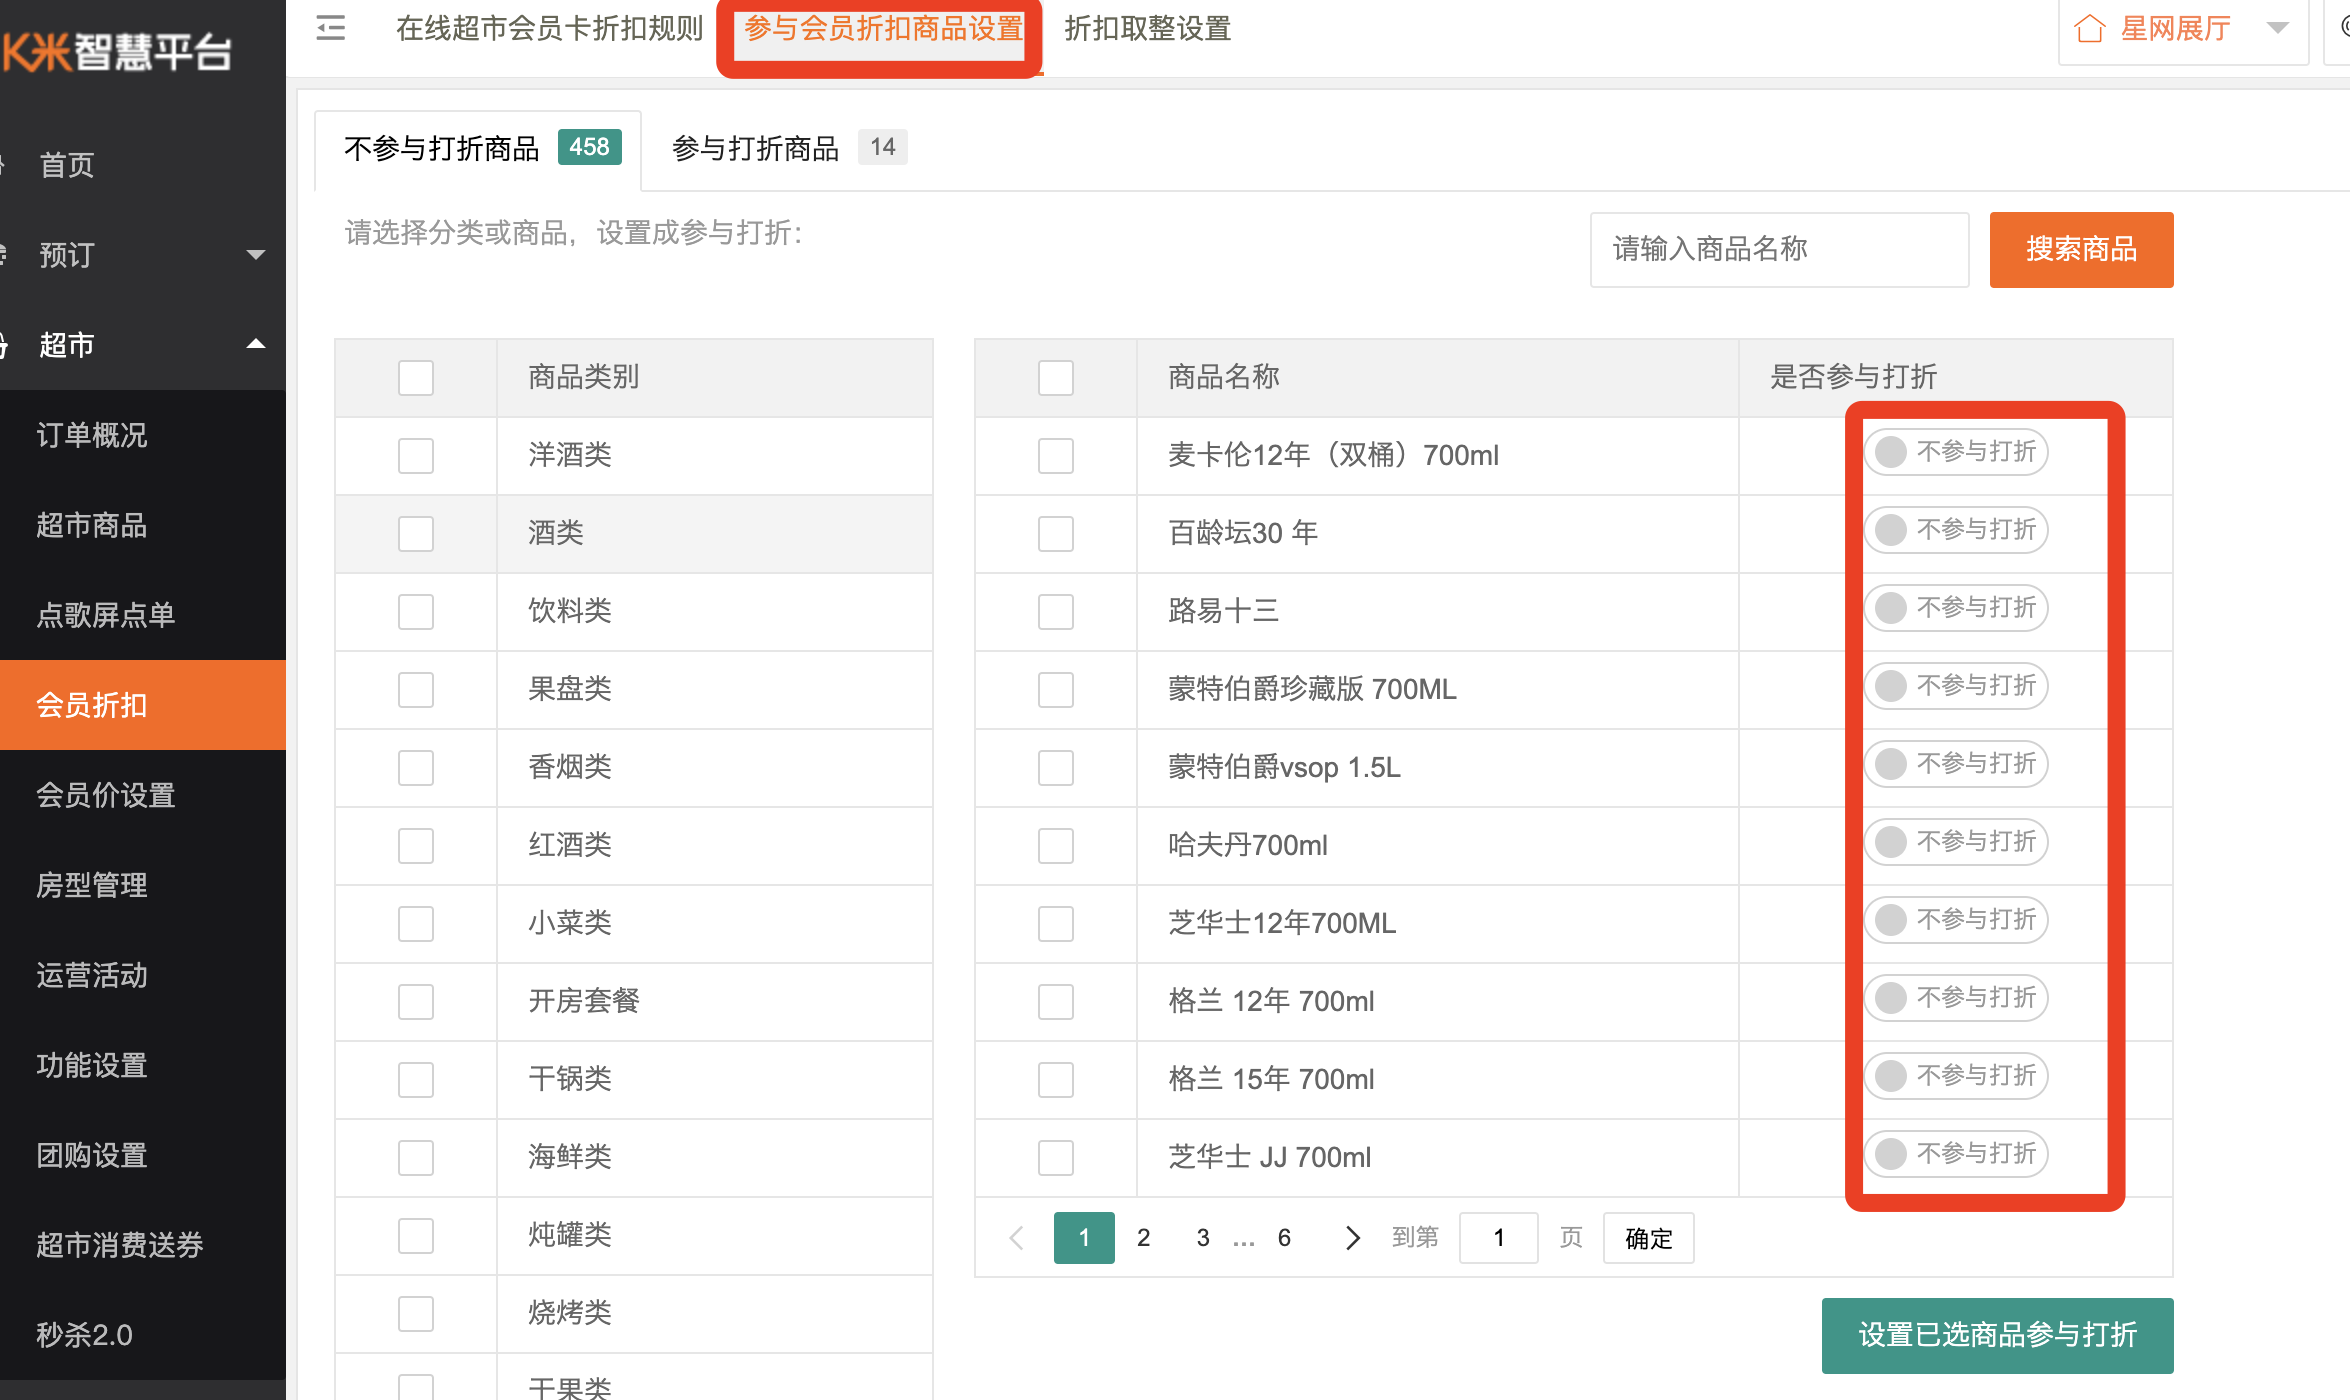Screen dimensions: 2350x1400
Task: Go to page 3 in pagination
Action: (1203, 1238)
